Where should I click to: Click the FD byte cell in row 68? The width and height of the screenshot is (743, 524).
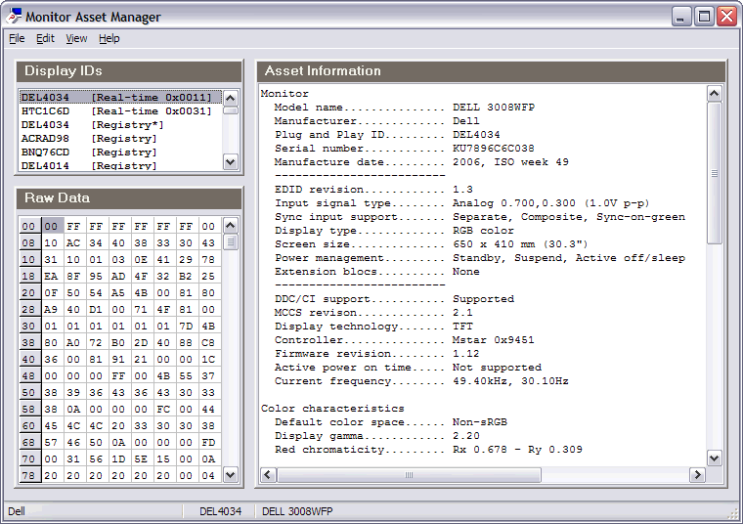[208, 443]
